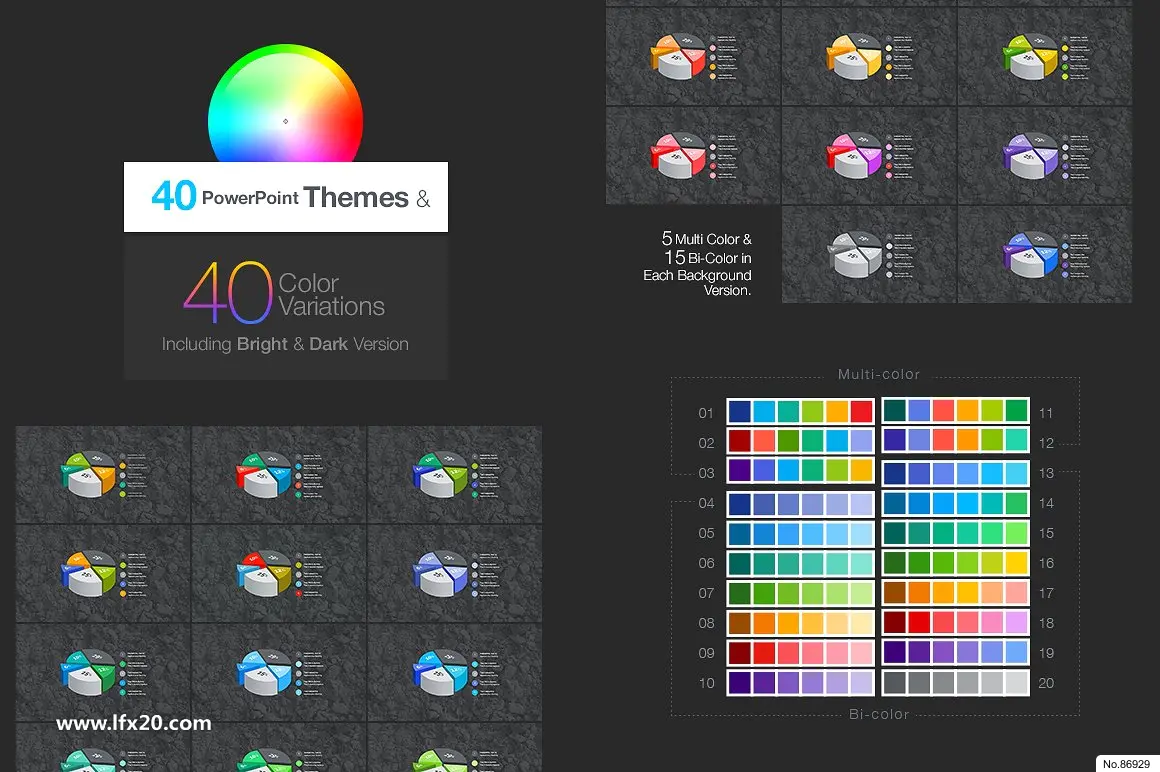
Task: Click the '40 Color Variations' heading
Action: 284,294
